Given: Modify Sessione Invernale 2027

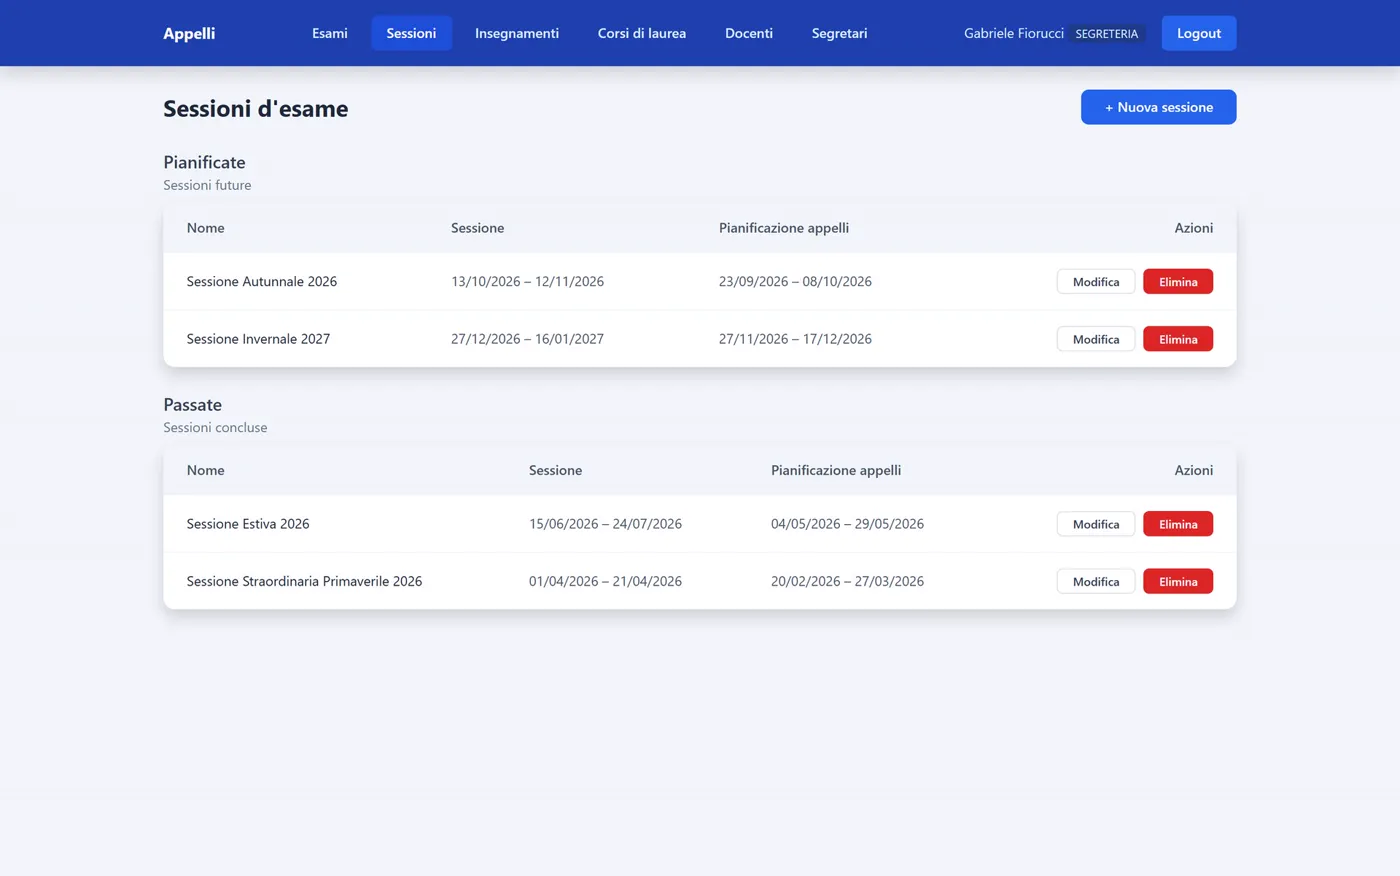Looking at the screenshot, I should [1096, 339].
